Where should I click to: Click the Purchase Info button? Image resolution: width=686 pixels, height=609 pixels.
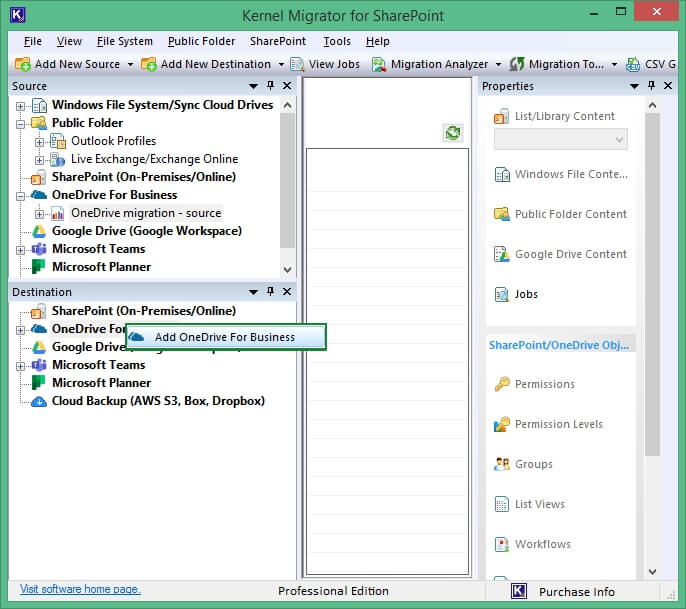coord(576,591)
